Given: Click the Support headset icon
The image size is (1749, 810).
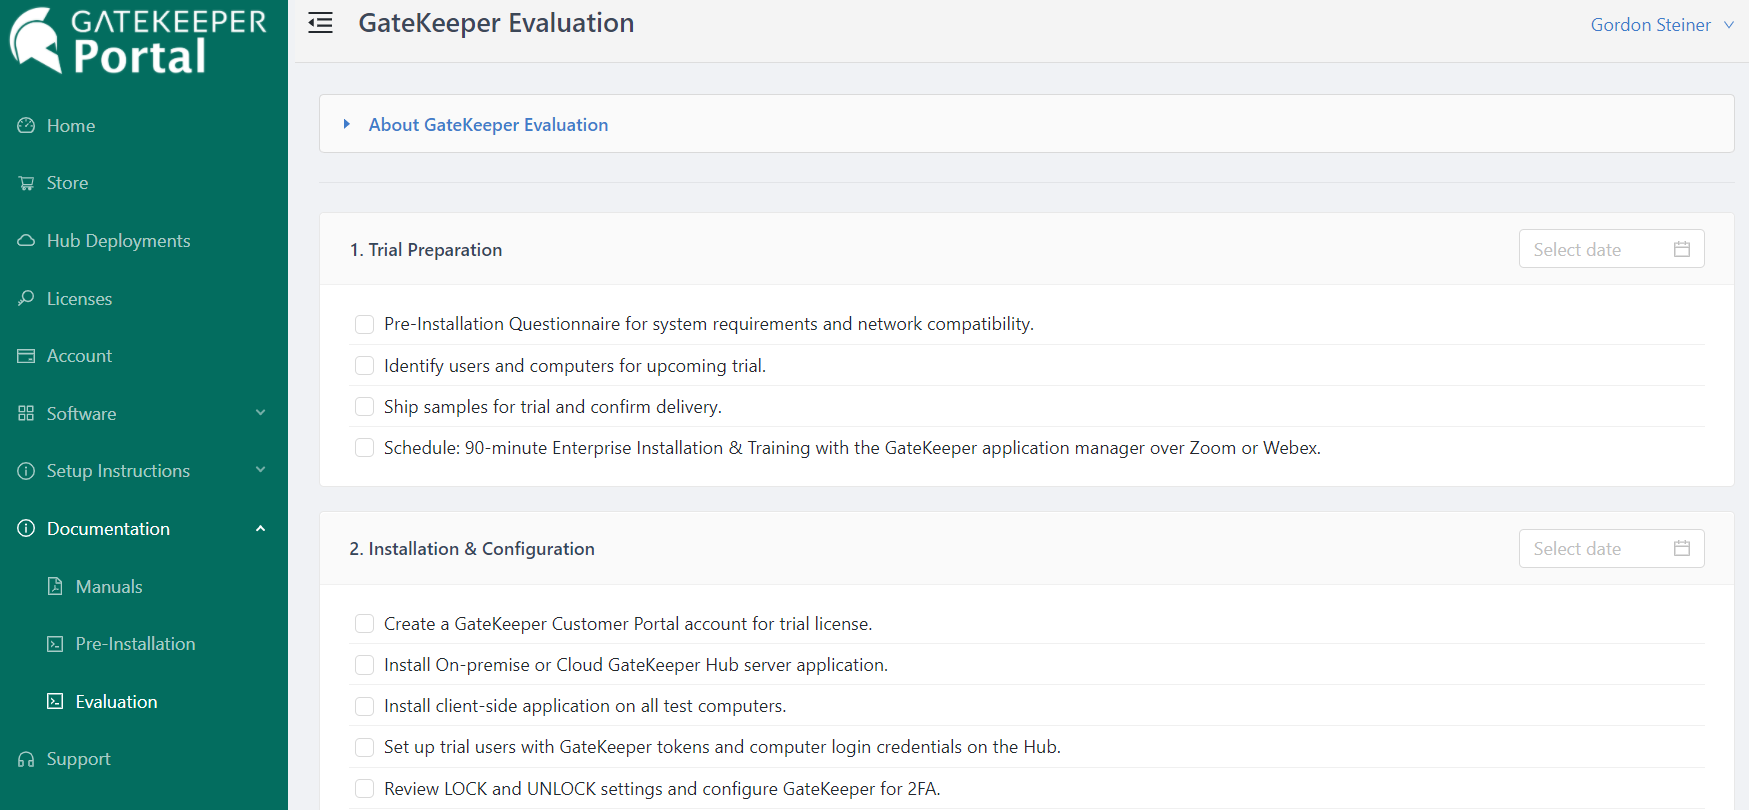Looking at the screenshot, I should coord(26,759).
